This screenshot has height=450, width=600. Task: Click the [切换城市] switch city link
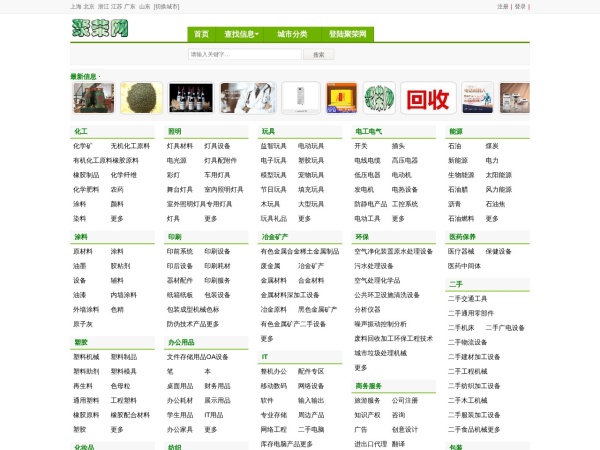(x=166, y=7)
